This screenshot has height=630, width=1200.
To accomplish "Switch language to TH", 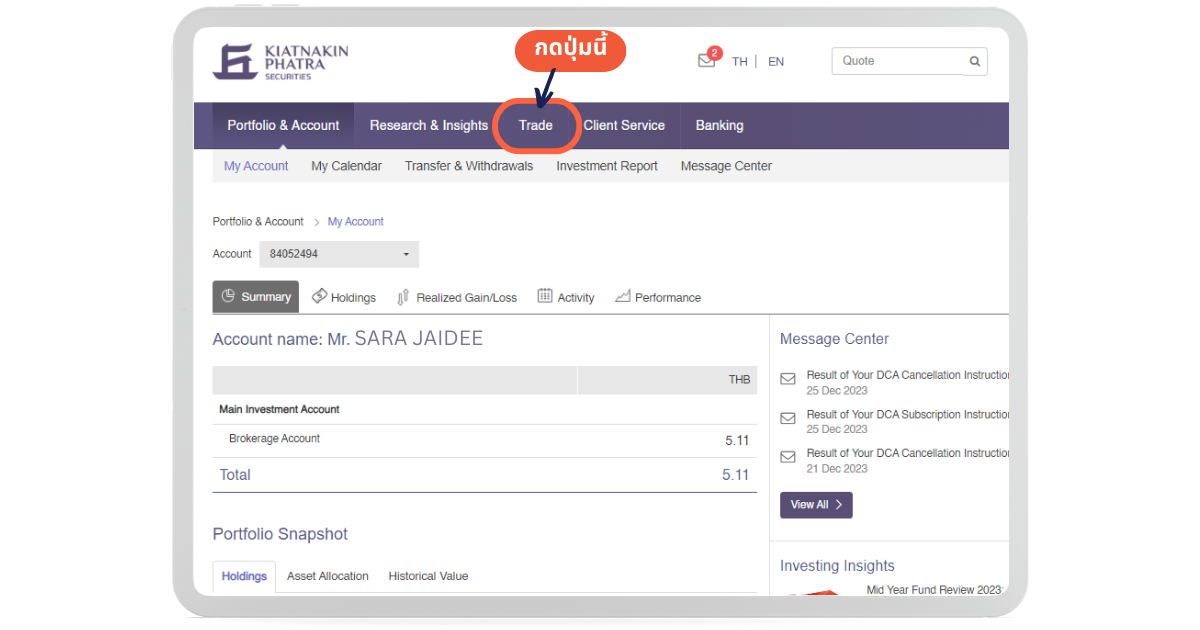I will point(739,61).
